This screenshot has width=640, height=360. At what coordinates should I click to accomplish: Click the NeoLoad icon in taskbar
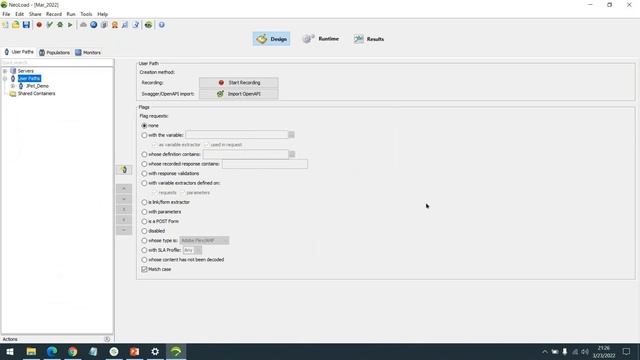(176, 351)
